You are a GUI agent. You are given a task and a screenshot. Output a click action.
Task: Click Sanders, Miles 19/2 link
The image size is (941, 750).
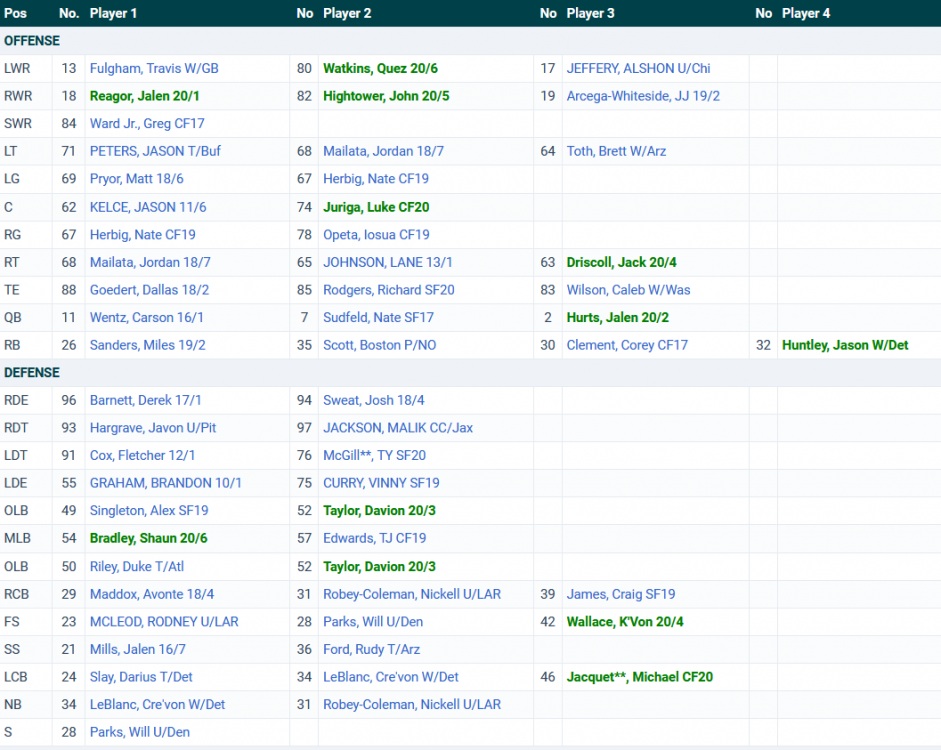coord(148,345)
